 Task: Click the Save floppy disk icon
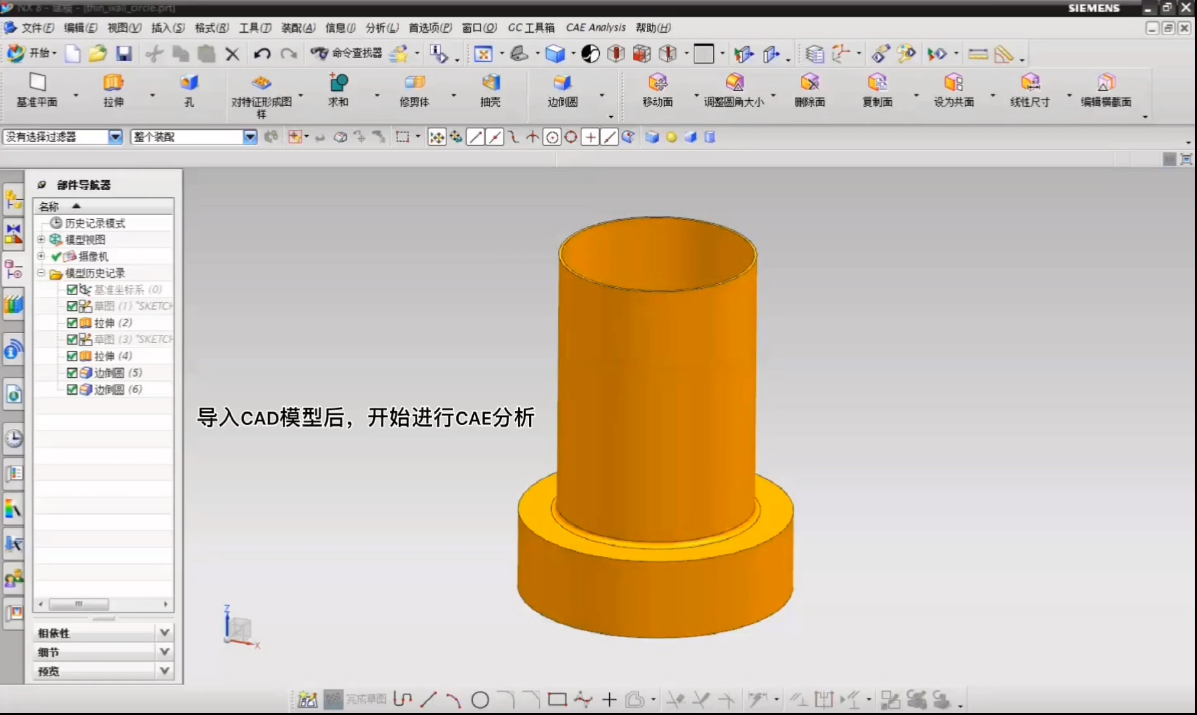tap(124, 54)
